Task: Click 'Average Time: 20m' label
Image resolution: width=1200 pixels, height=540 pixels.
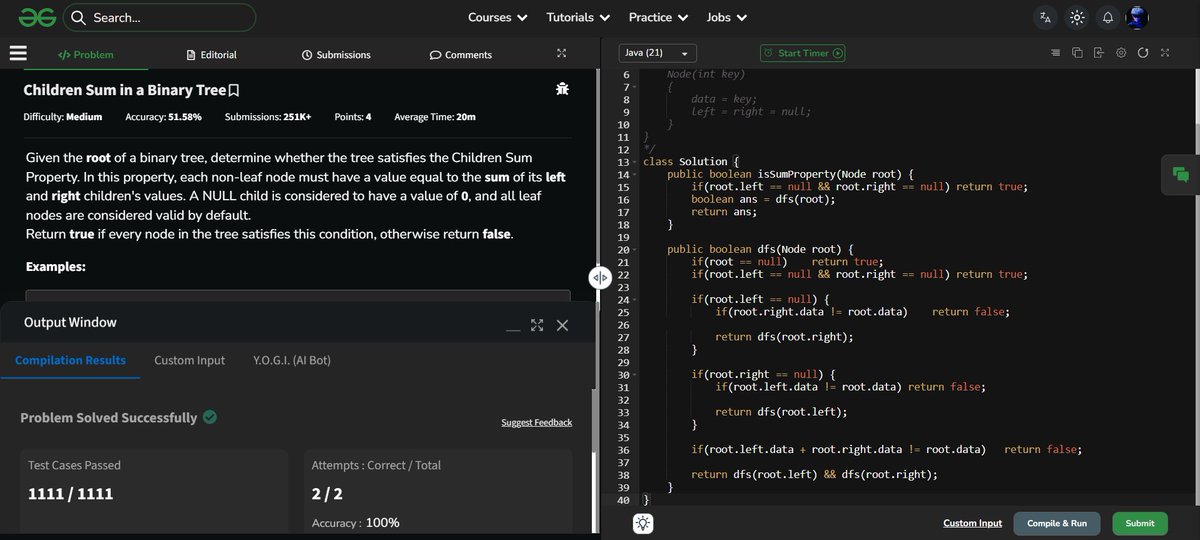Action: [435, 117]
